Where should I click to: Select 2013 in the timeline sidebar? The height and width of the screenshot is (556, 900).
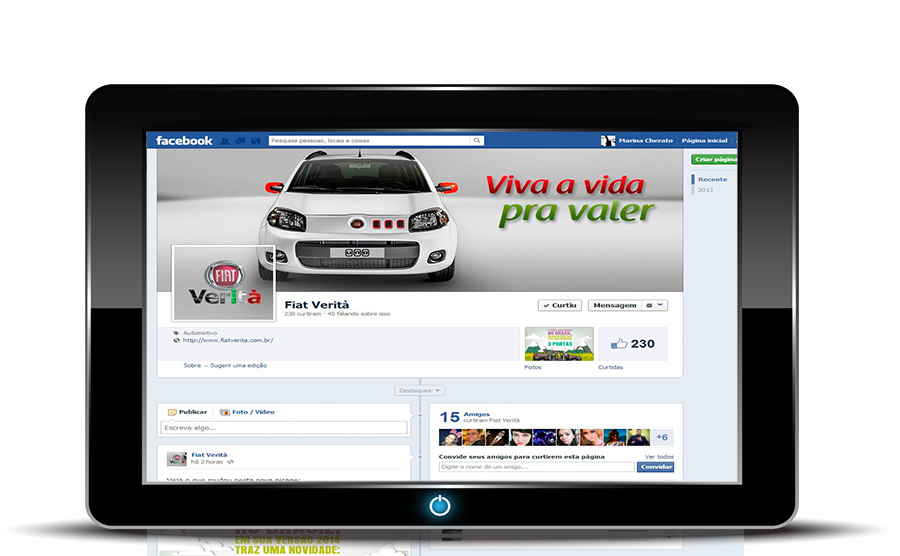705,190
